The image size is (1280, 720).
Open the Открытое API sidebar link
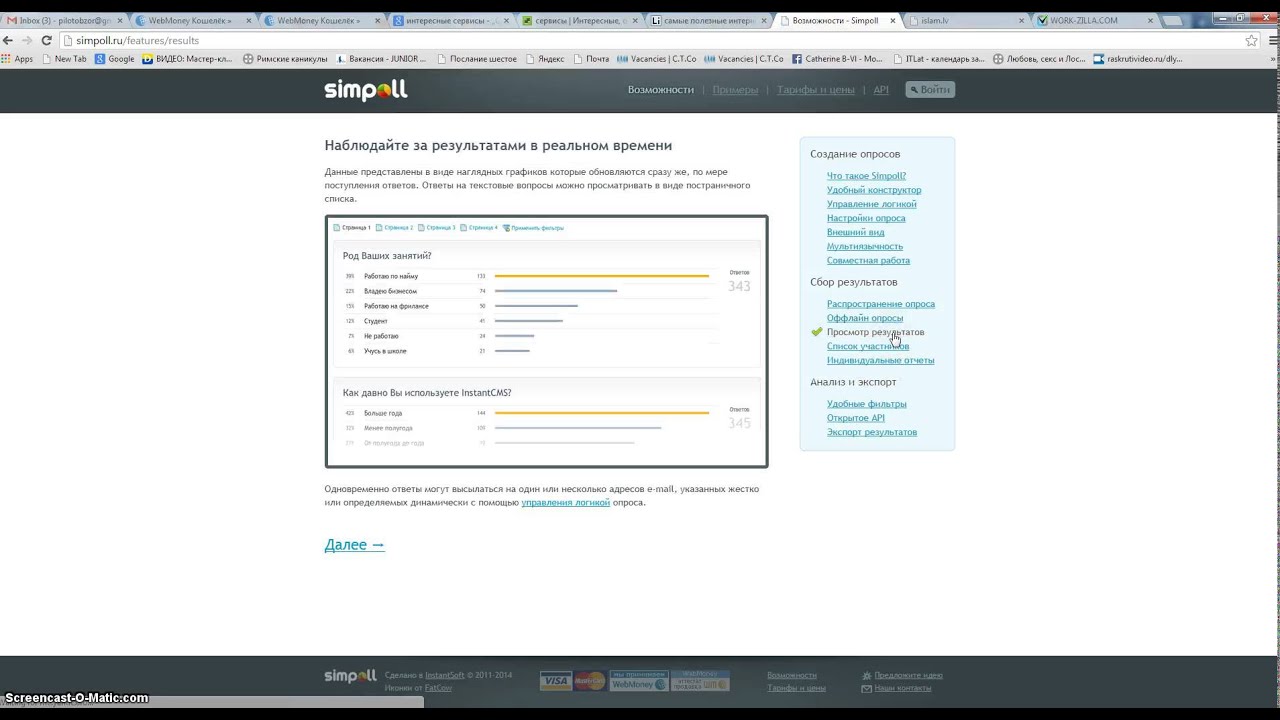pos(856,418)
